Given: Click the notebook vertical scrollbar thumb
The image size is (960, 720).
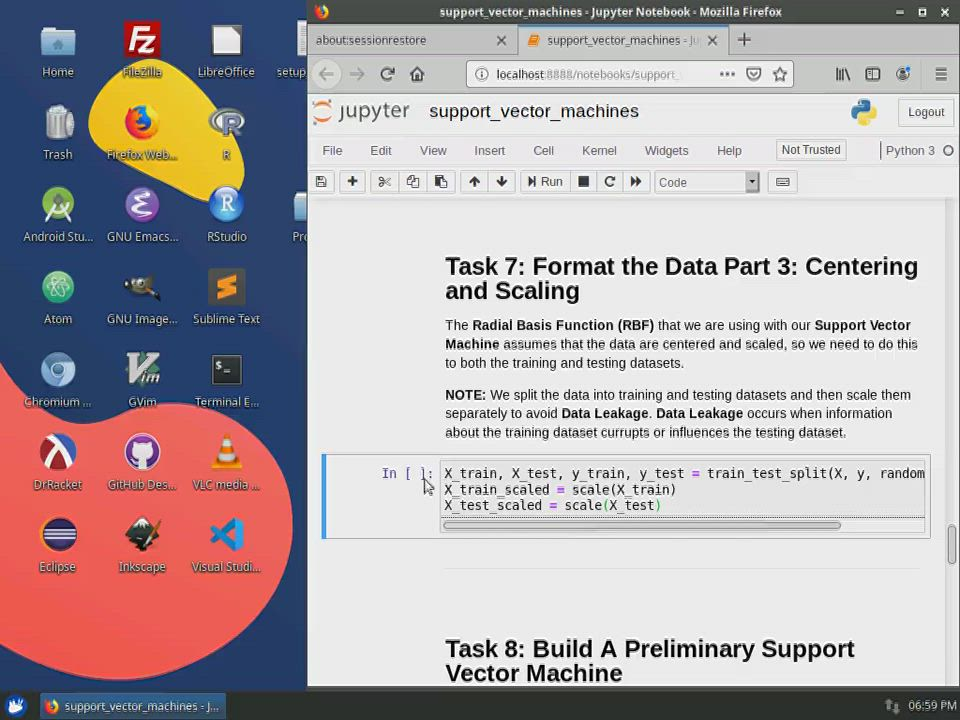Looking at the screenshot, I should click(951, 544).
